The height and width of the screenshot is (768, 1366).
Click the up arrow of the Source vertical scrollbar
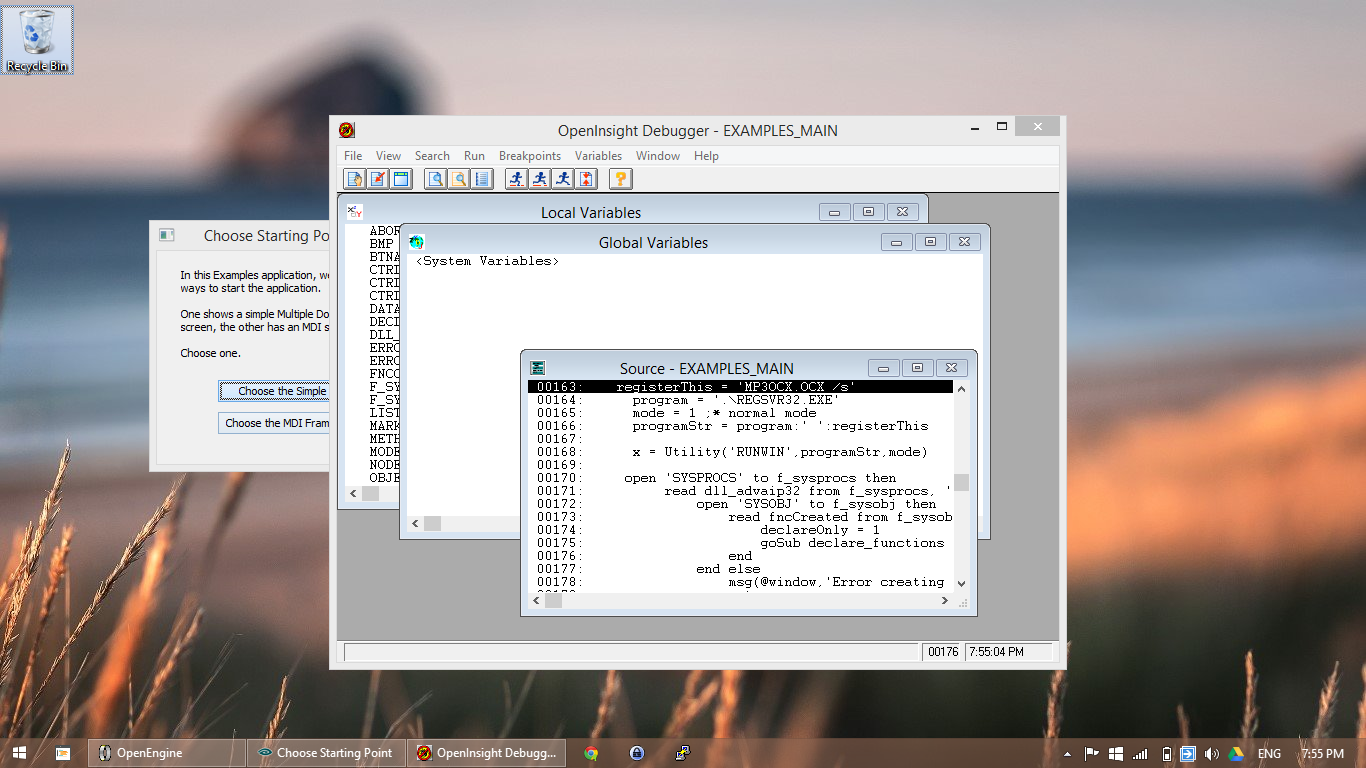961,388
